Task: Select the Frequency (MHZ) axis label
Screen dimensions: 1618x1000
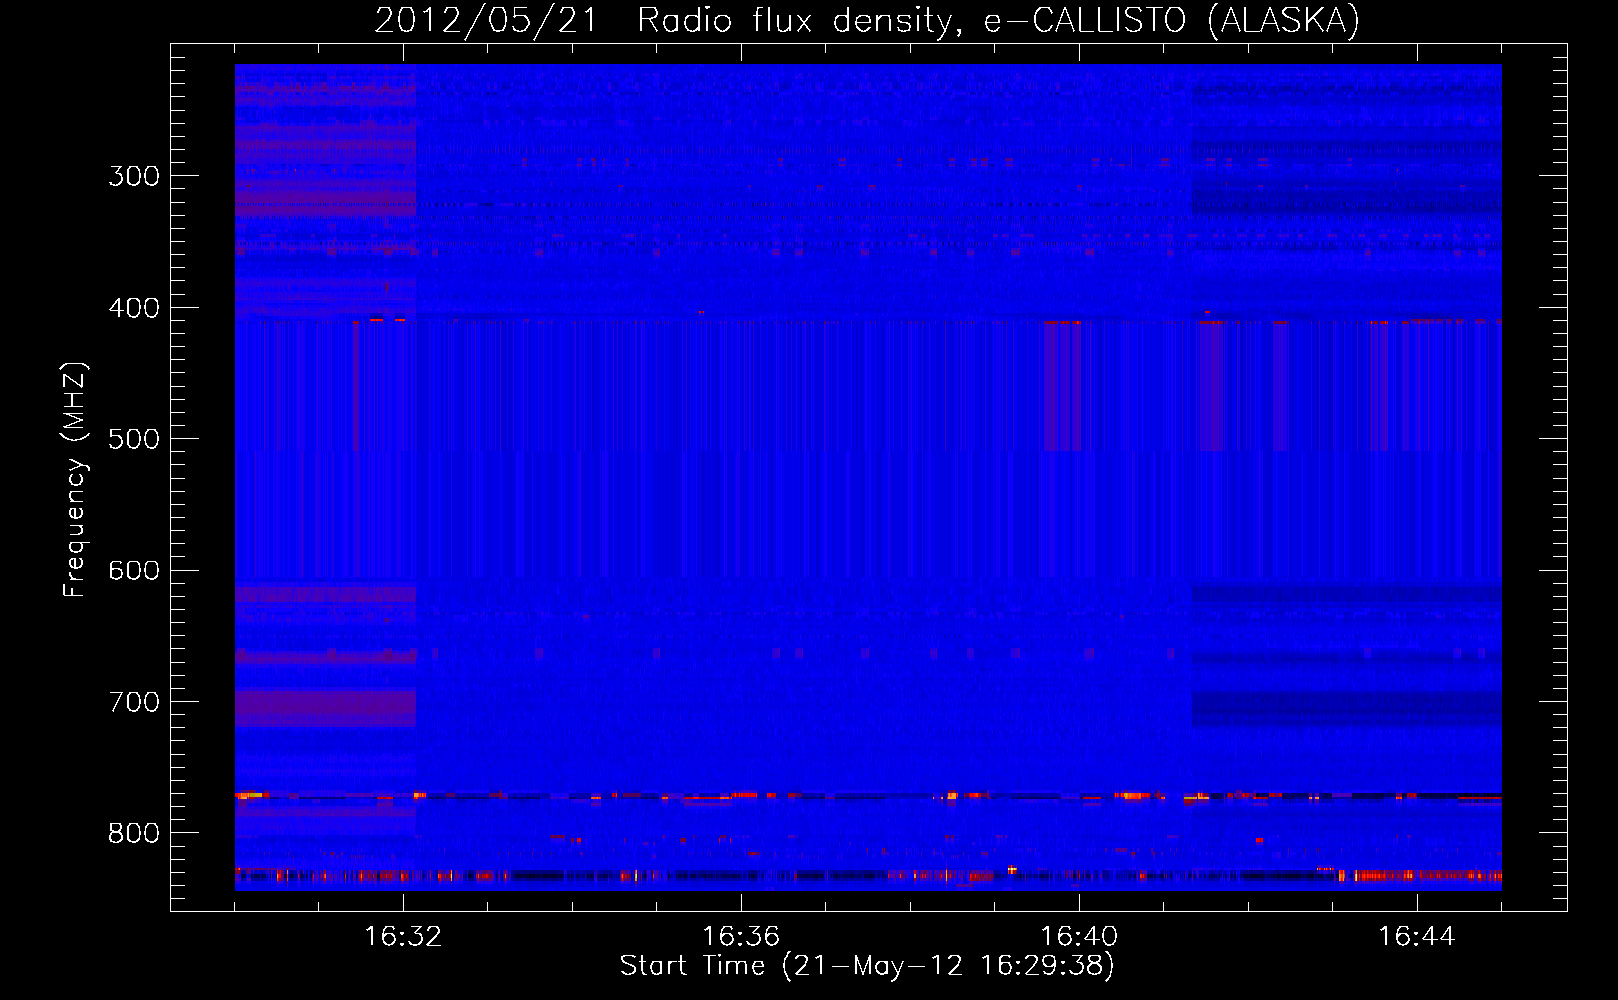Action: point(75,479)
